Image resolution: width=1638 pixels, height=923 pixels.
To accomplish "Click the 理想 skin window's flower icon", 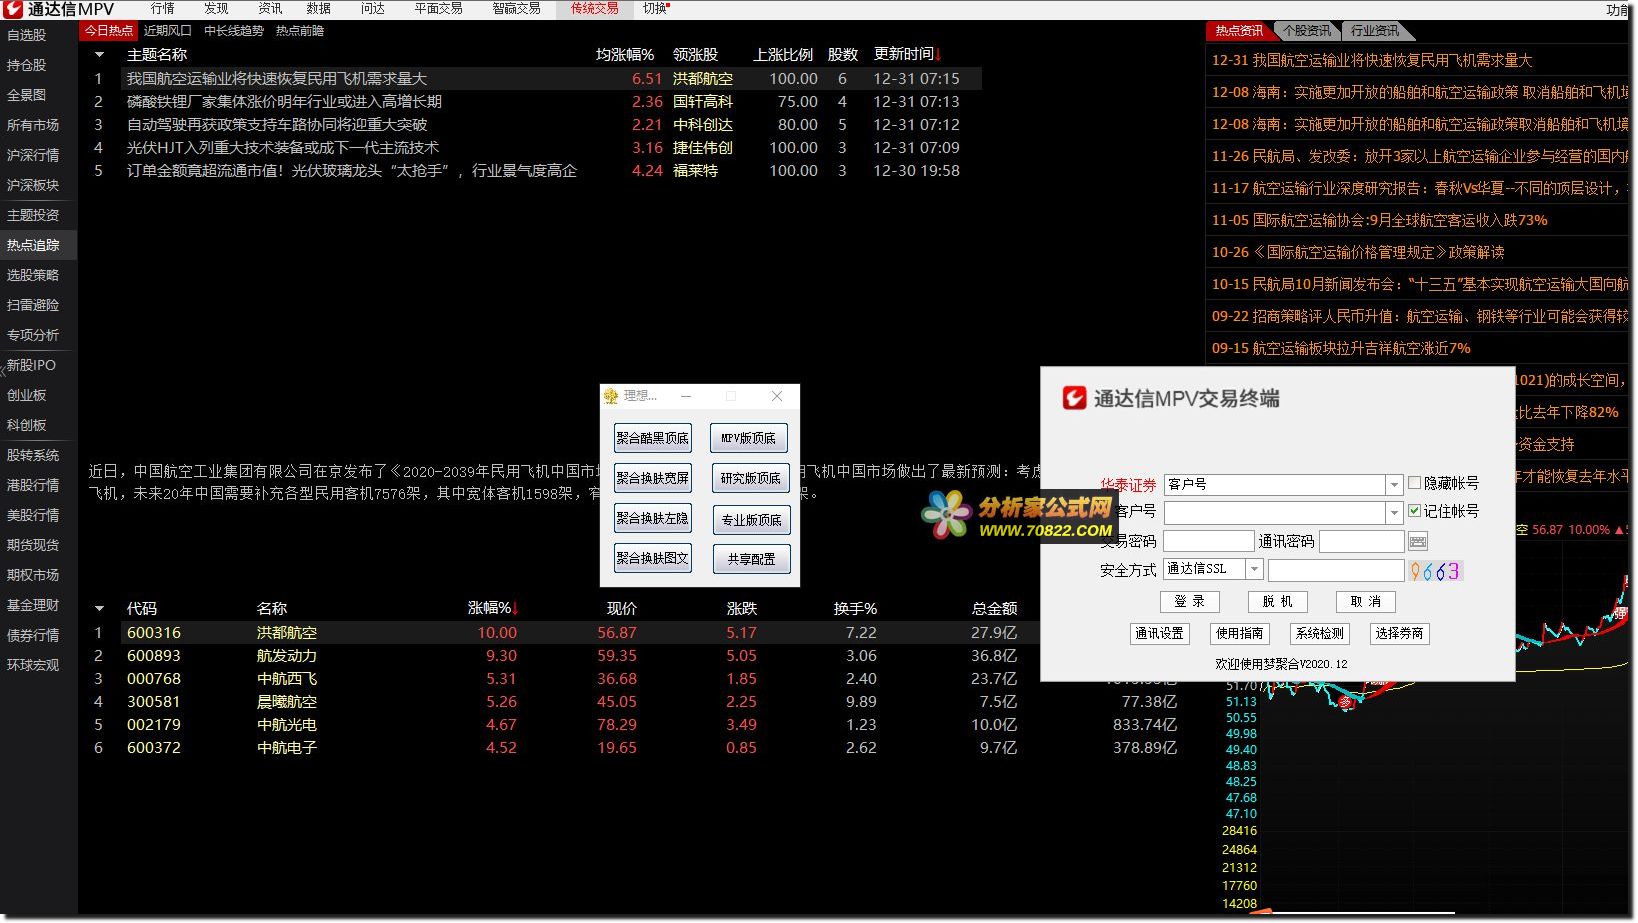I will [611, 396].
